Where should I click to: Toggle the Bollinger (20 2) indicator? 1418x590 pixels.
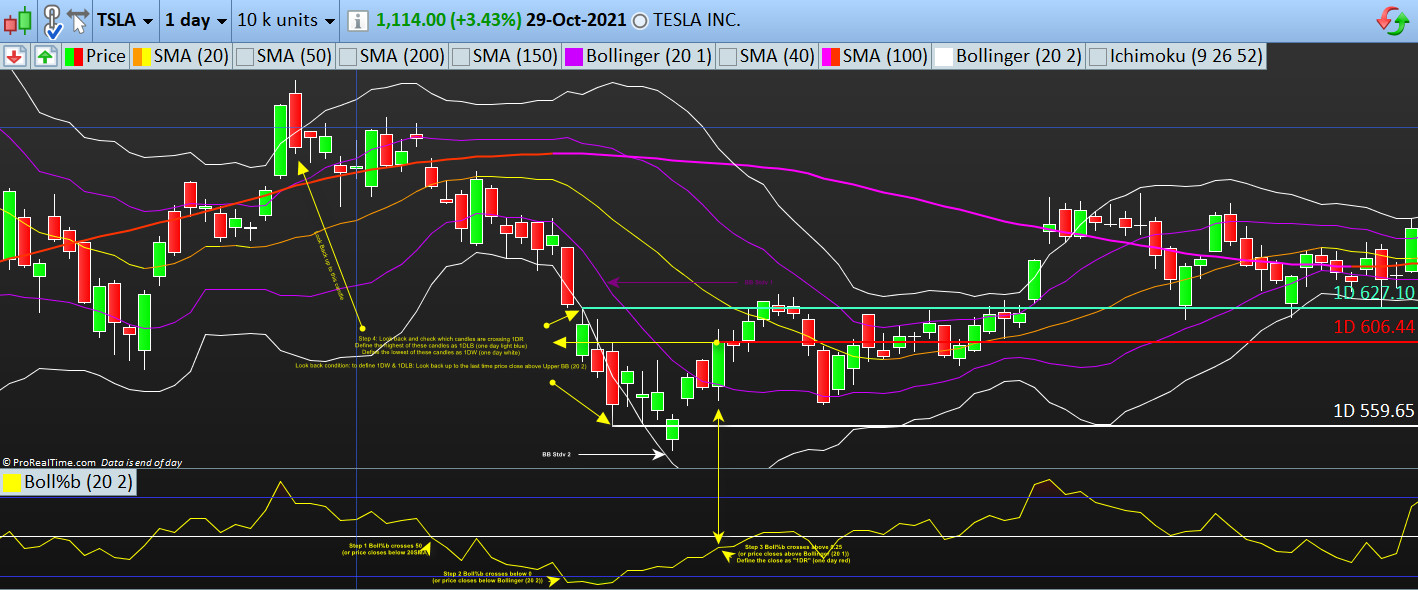point(1008,56)
